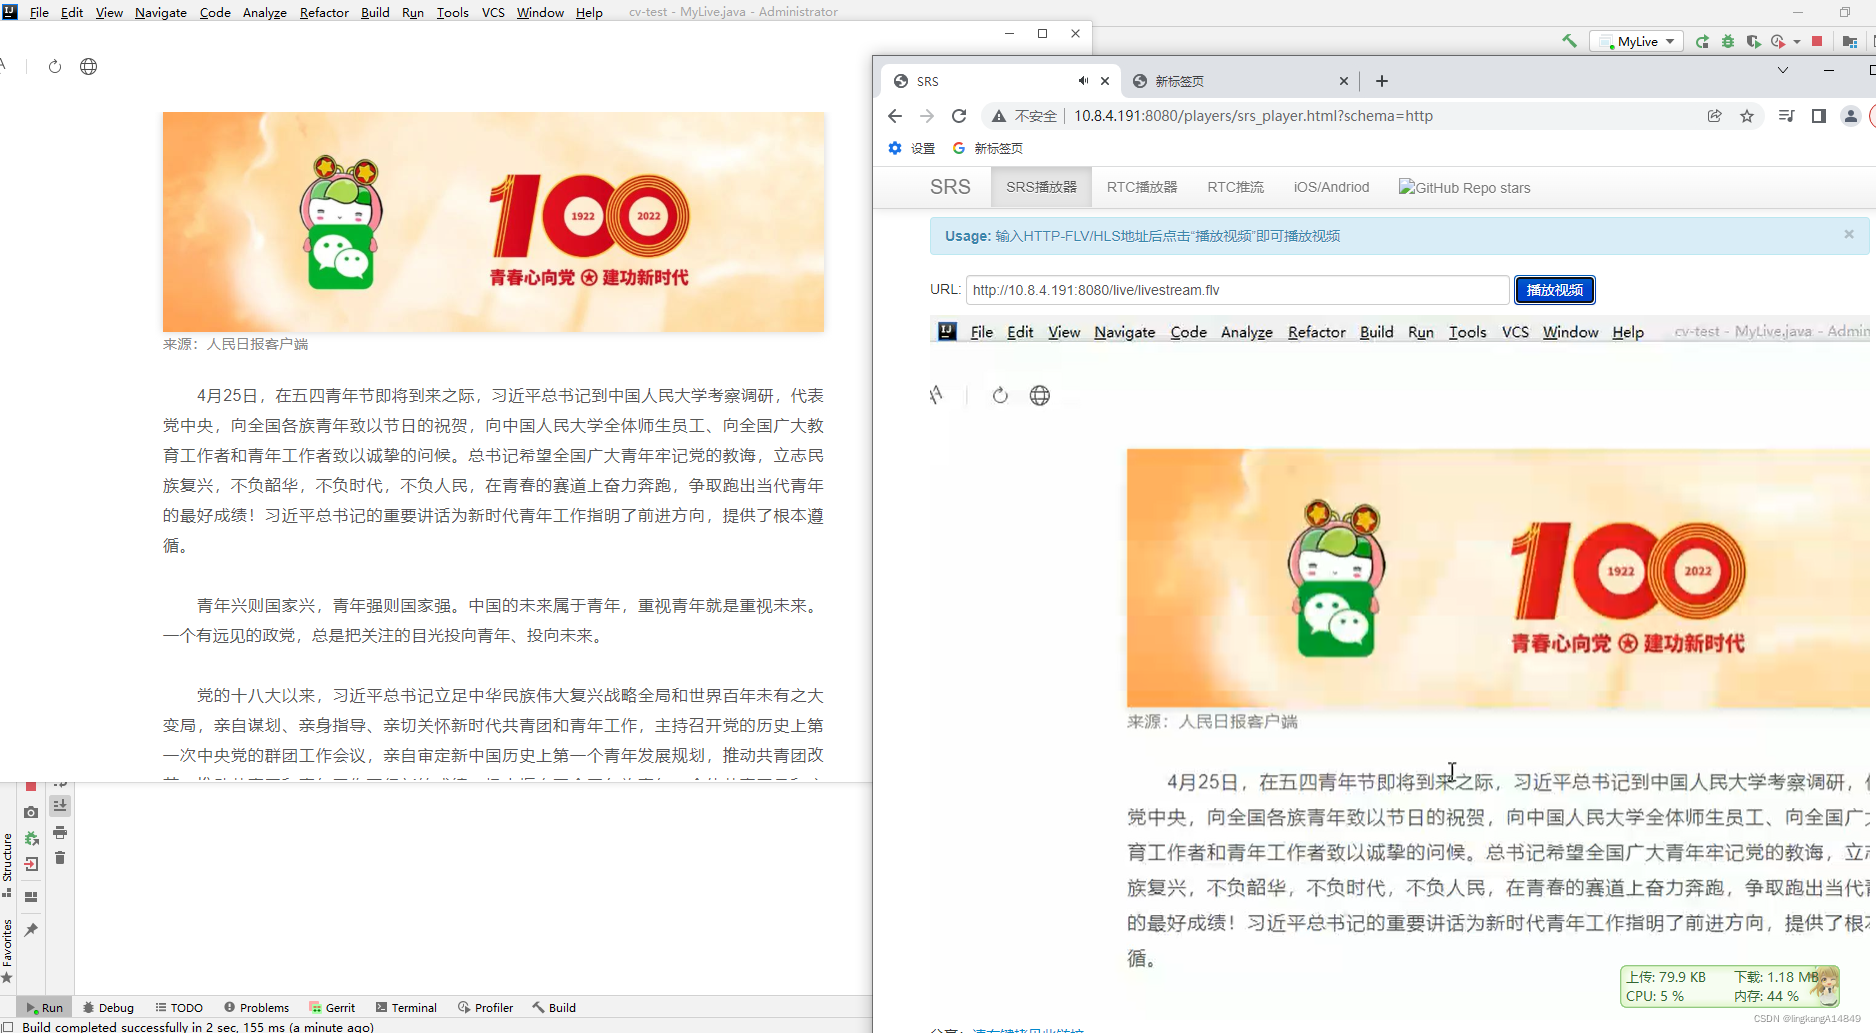Open the Build tool window tab
The image size is (1876, 1033).
click(x=554, y=1007)
